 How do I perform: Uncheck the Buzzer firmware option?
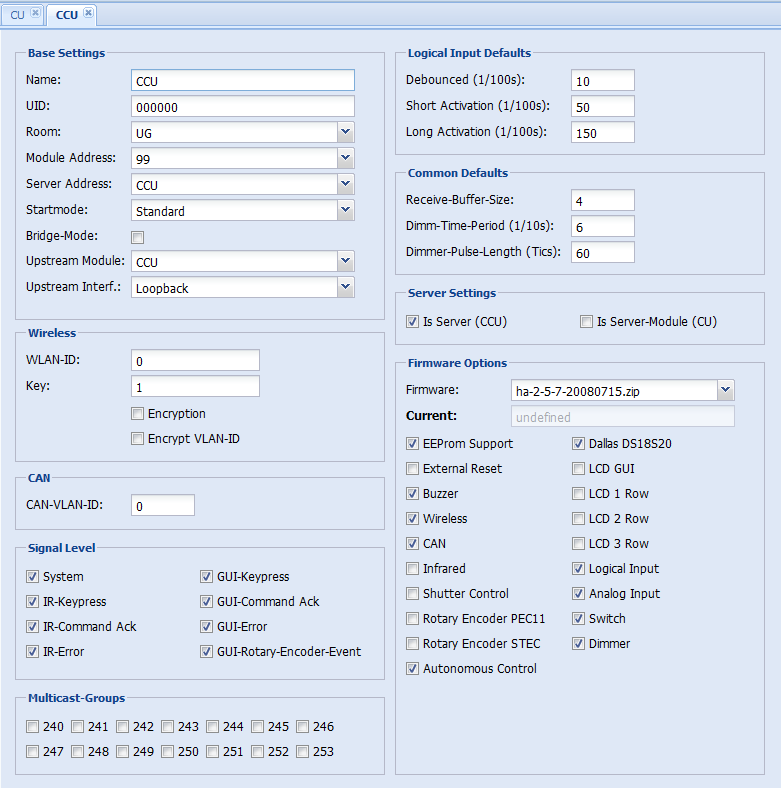coord(413,494)
